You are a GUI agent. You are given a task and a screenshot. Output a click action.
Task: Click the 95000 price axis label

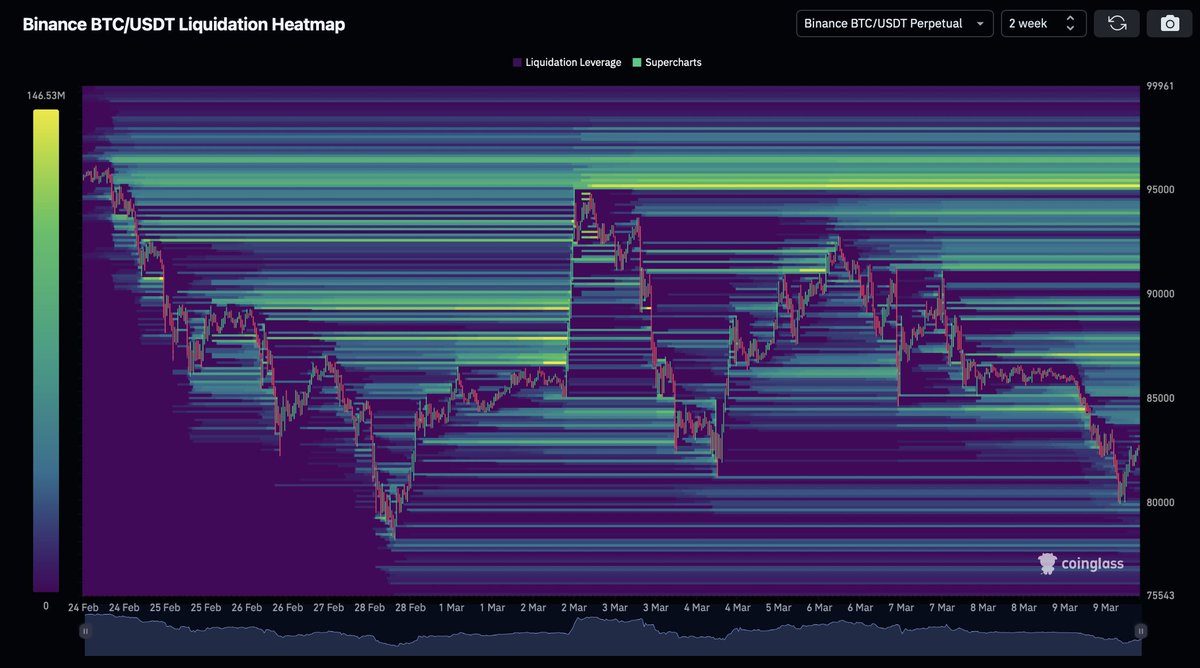1160,190
